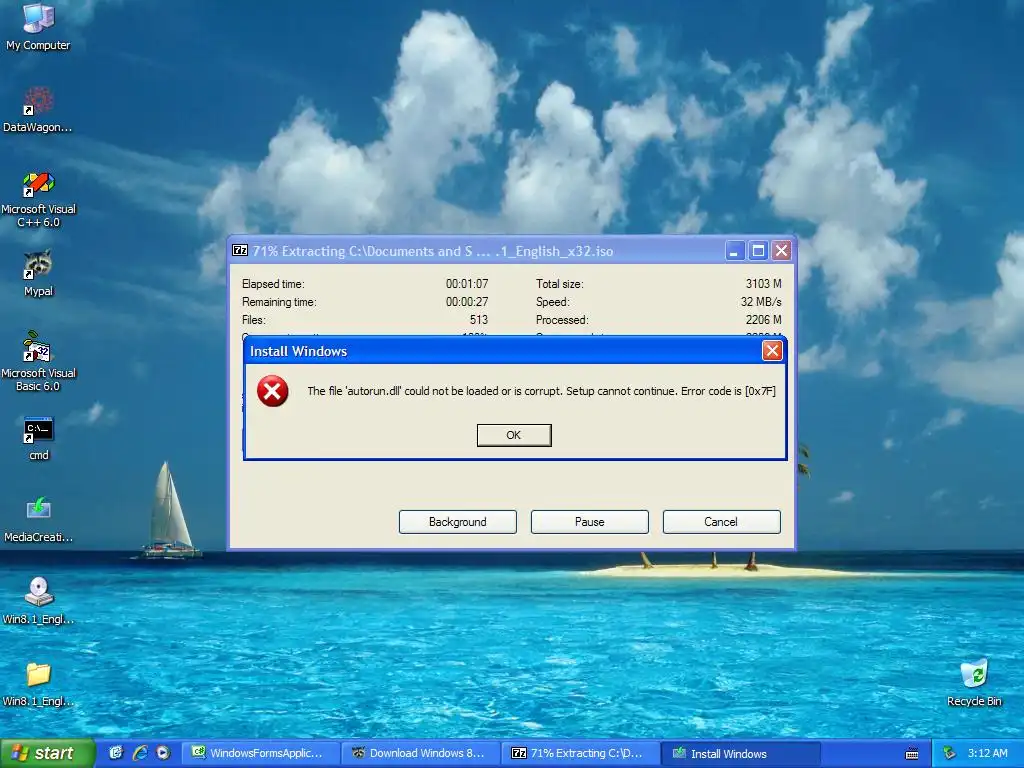
Task: Click the 'Processed:' label
Action: pos(562,320)
